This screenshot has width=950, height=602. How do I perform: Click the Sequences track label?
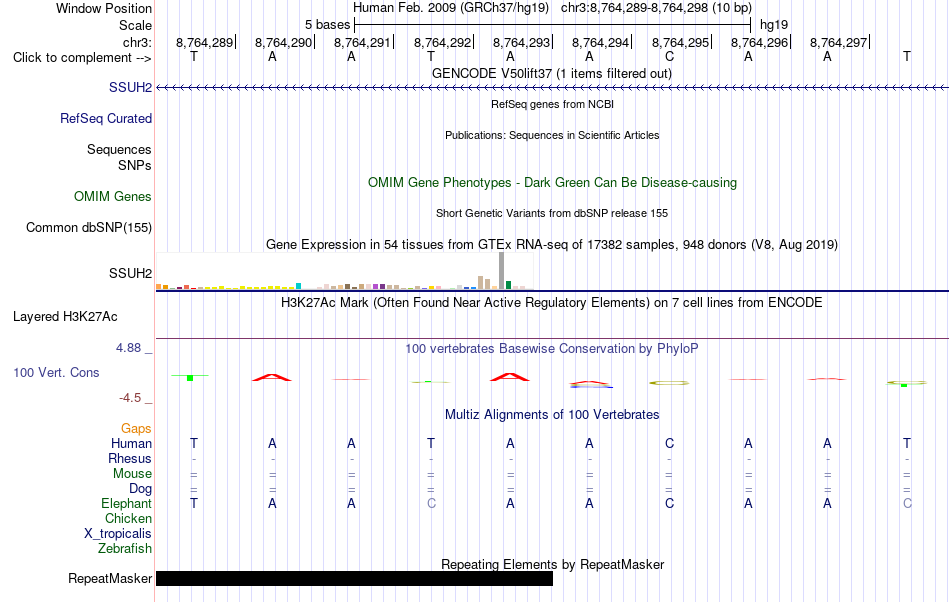click(119, 150)
